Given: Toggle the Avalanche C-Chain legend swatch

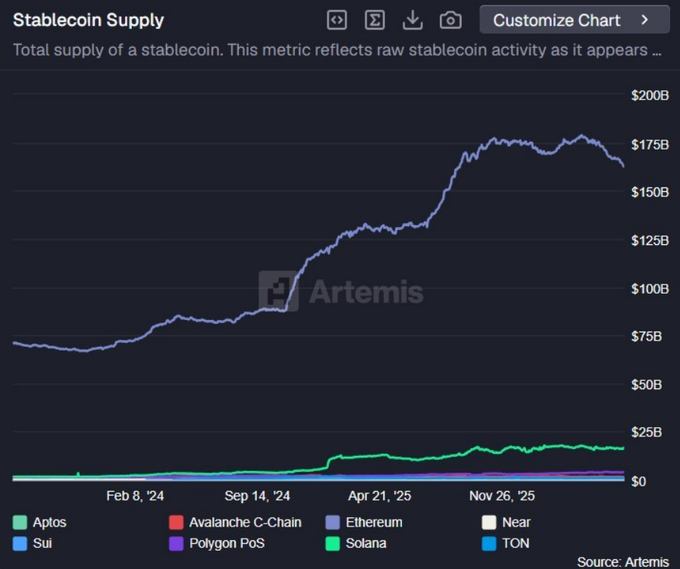Looking at the screenshot, I should (x=176, y=522).
